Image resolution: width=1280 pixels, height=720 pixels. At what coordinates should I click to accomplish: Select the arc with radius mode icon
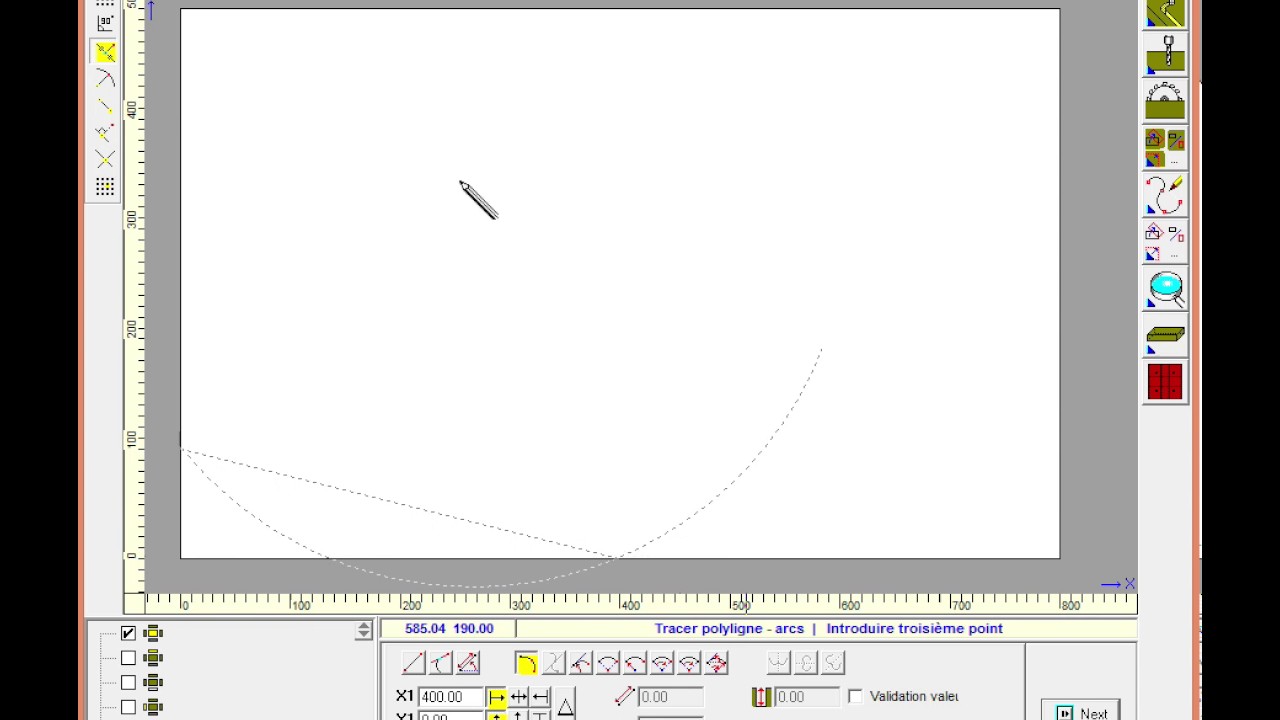(662, 663)
